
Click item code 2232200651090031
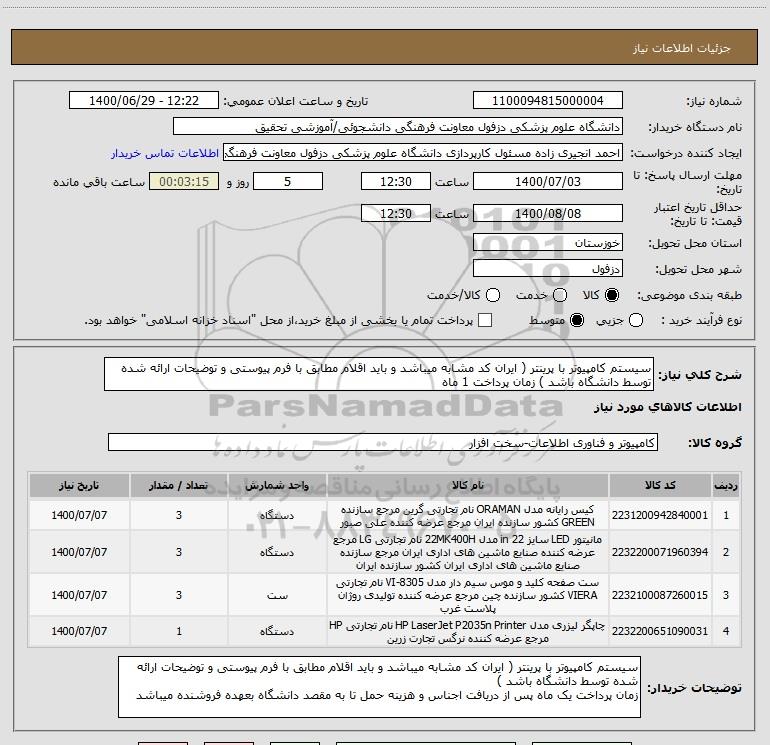pos(660,631)
